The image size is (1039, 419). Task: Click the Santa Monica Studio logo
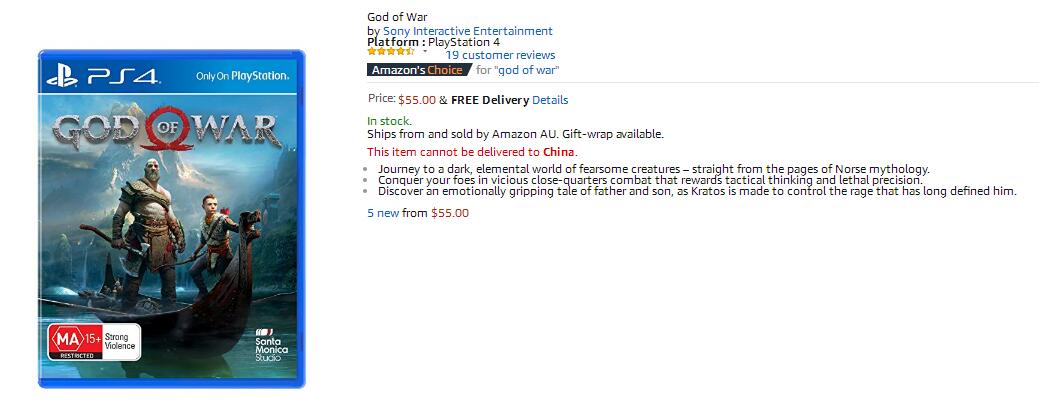272,345
